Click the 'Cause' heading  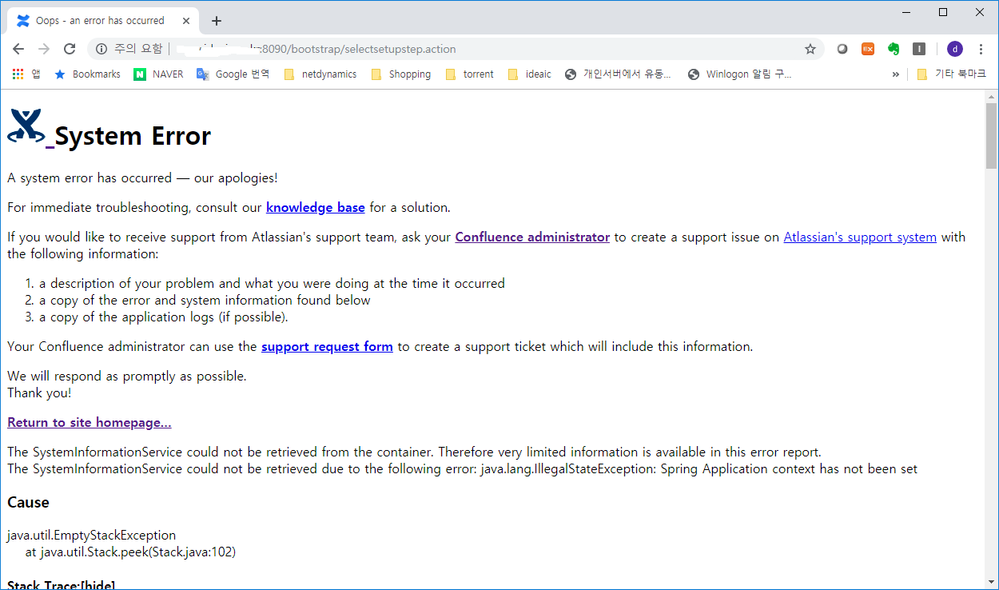(28, 503)
